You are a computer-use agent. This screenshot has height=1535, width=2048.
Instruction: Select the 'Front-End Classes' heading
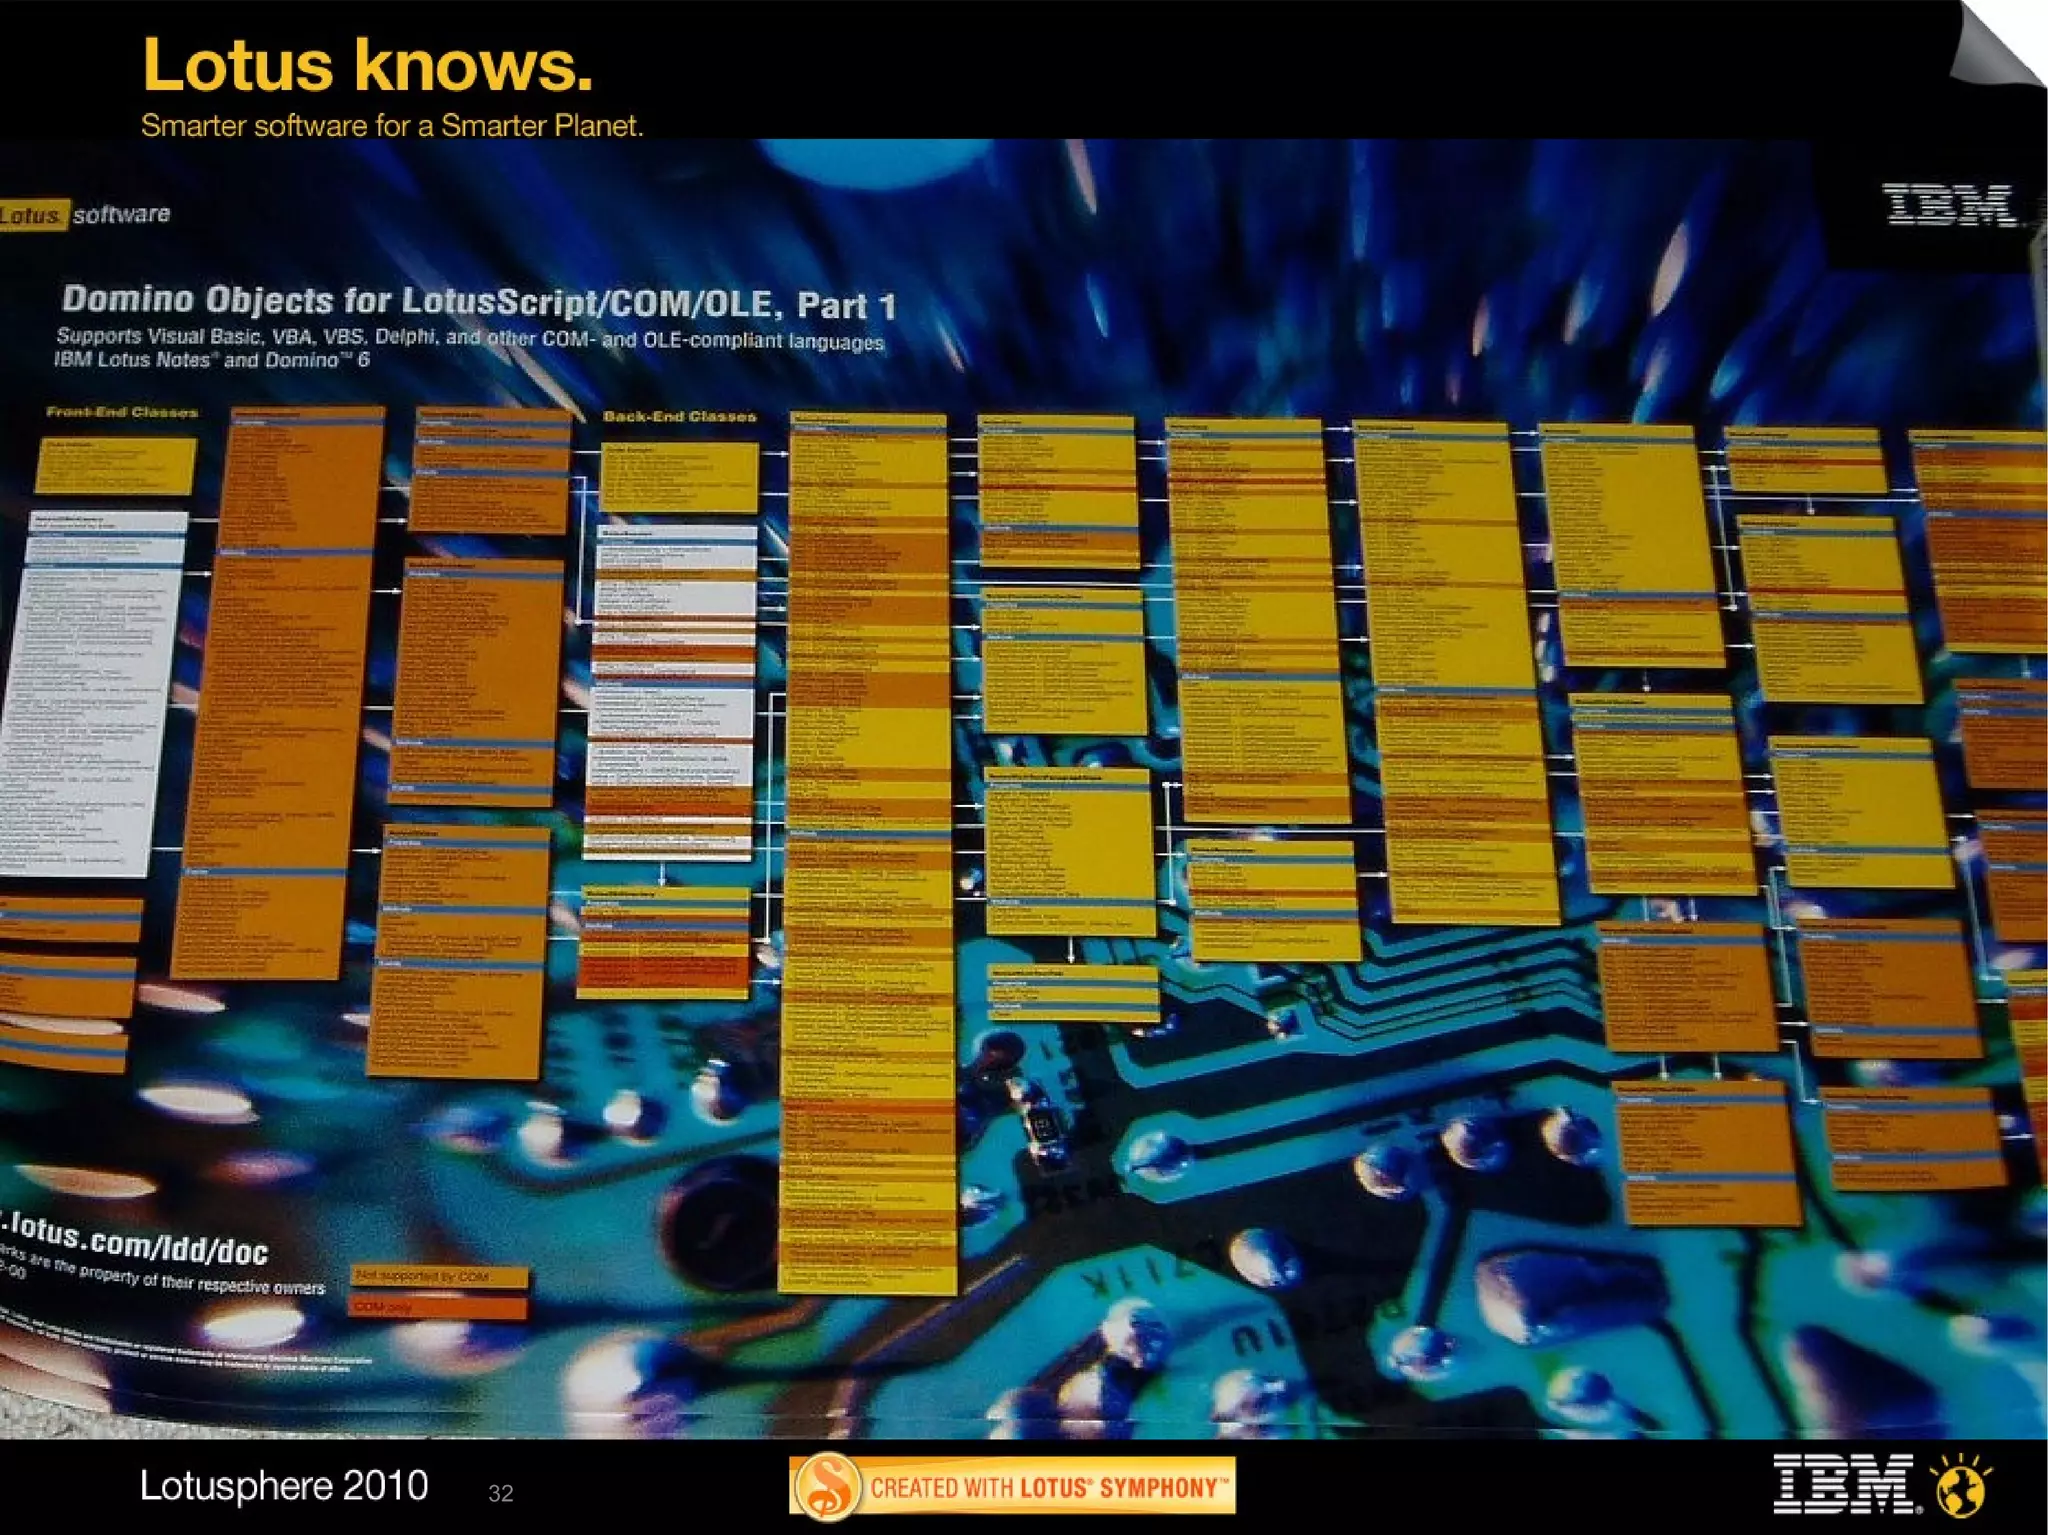coord(122,412)
